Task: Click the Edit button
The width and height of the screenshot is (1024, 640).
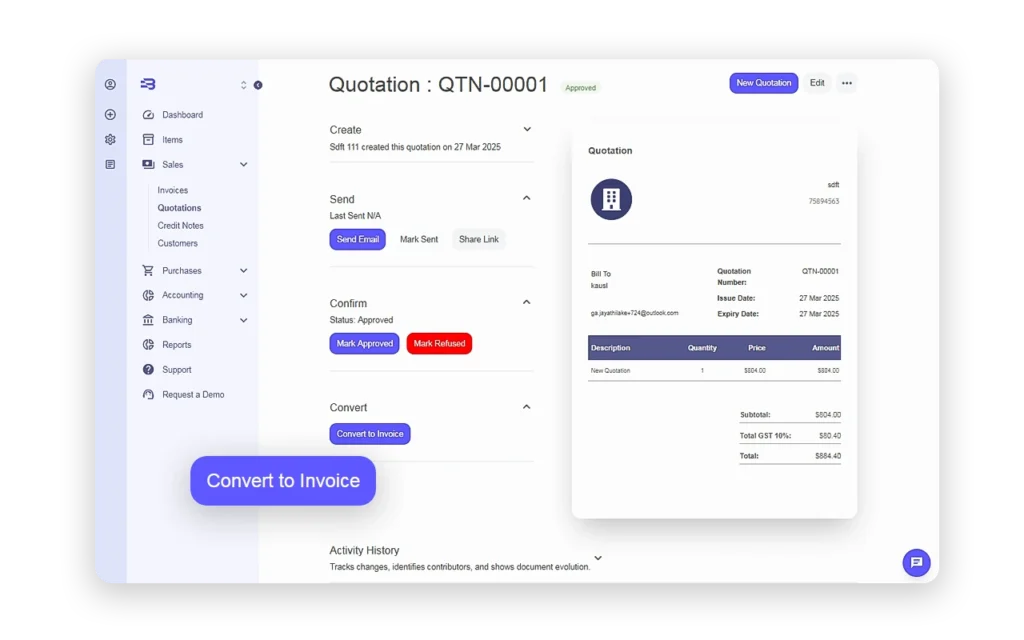Action: click(817, 83)
